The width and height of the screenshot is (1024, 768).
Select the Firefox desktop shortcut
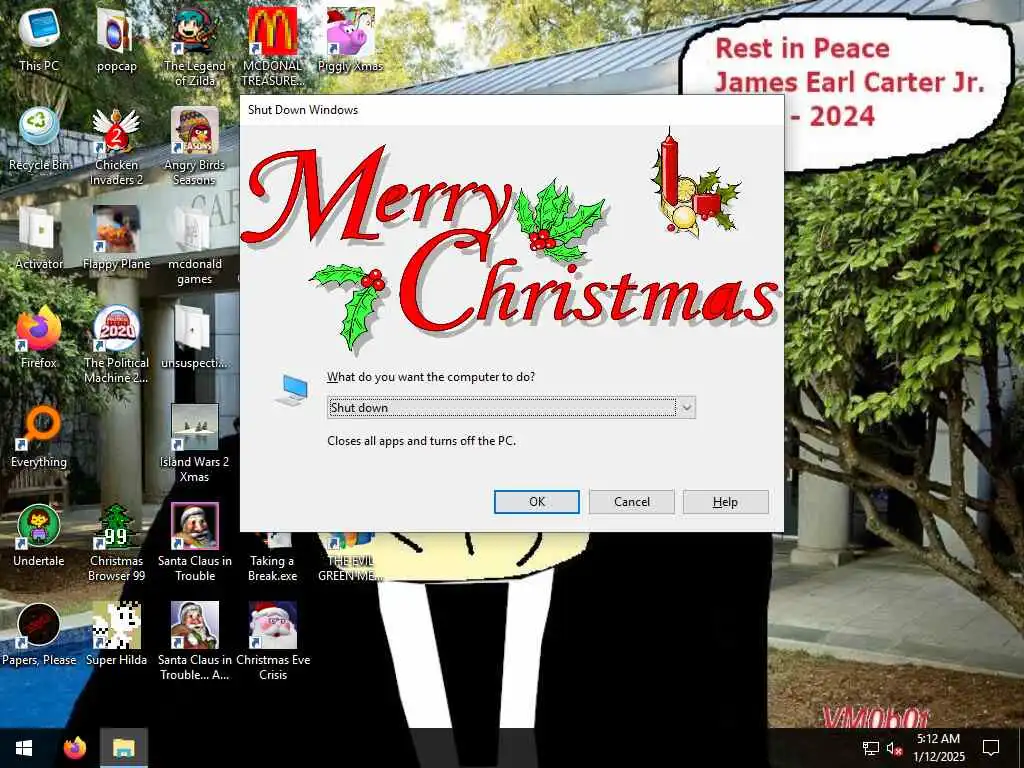pos(39,337)
